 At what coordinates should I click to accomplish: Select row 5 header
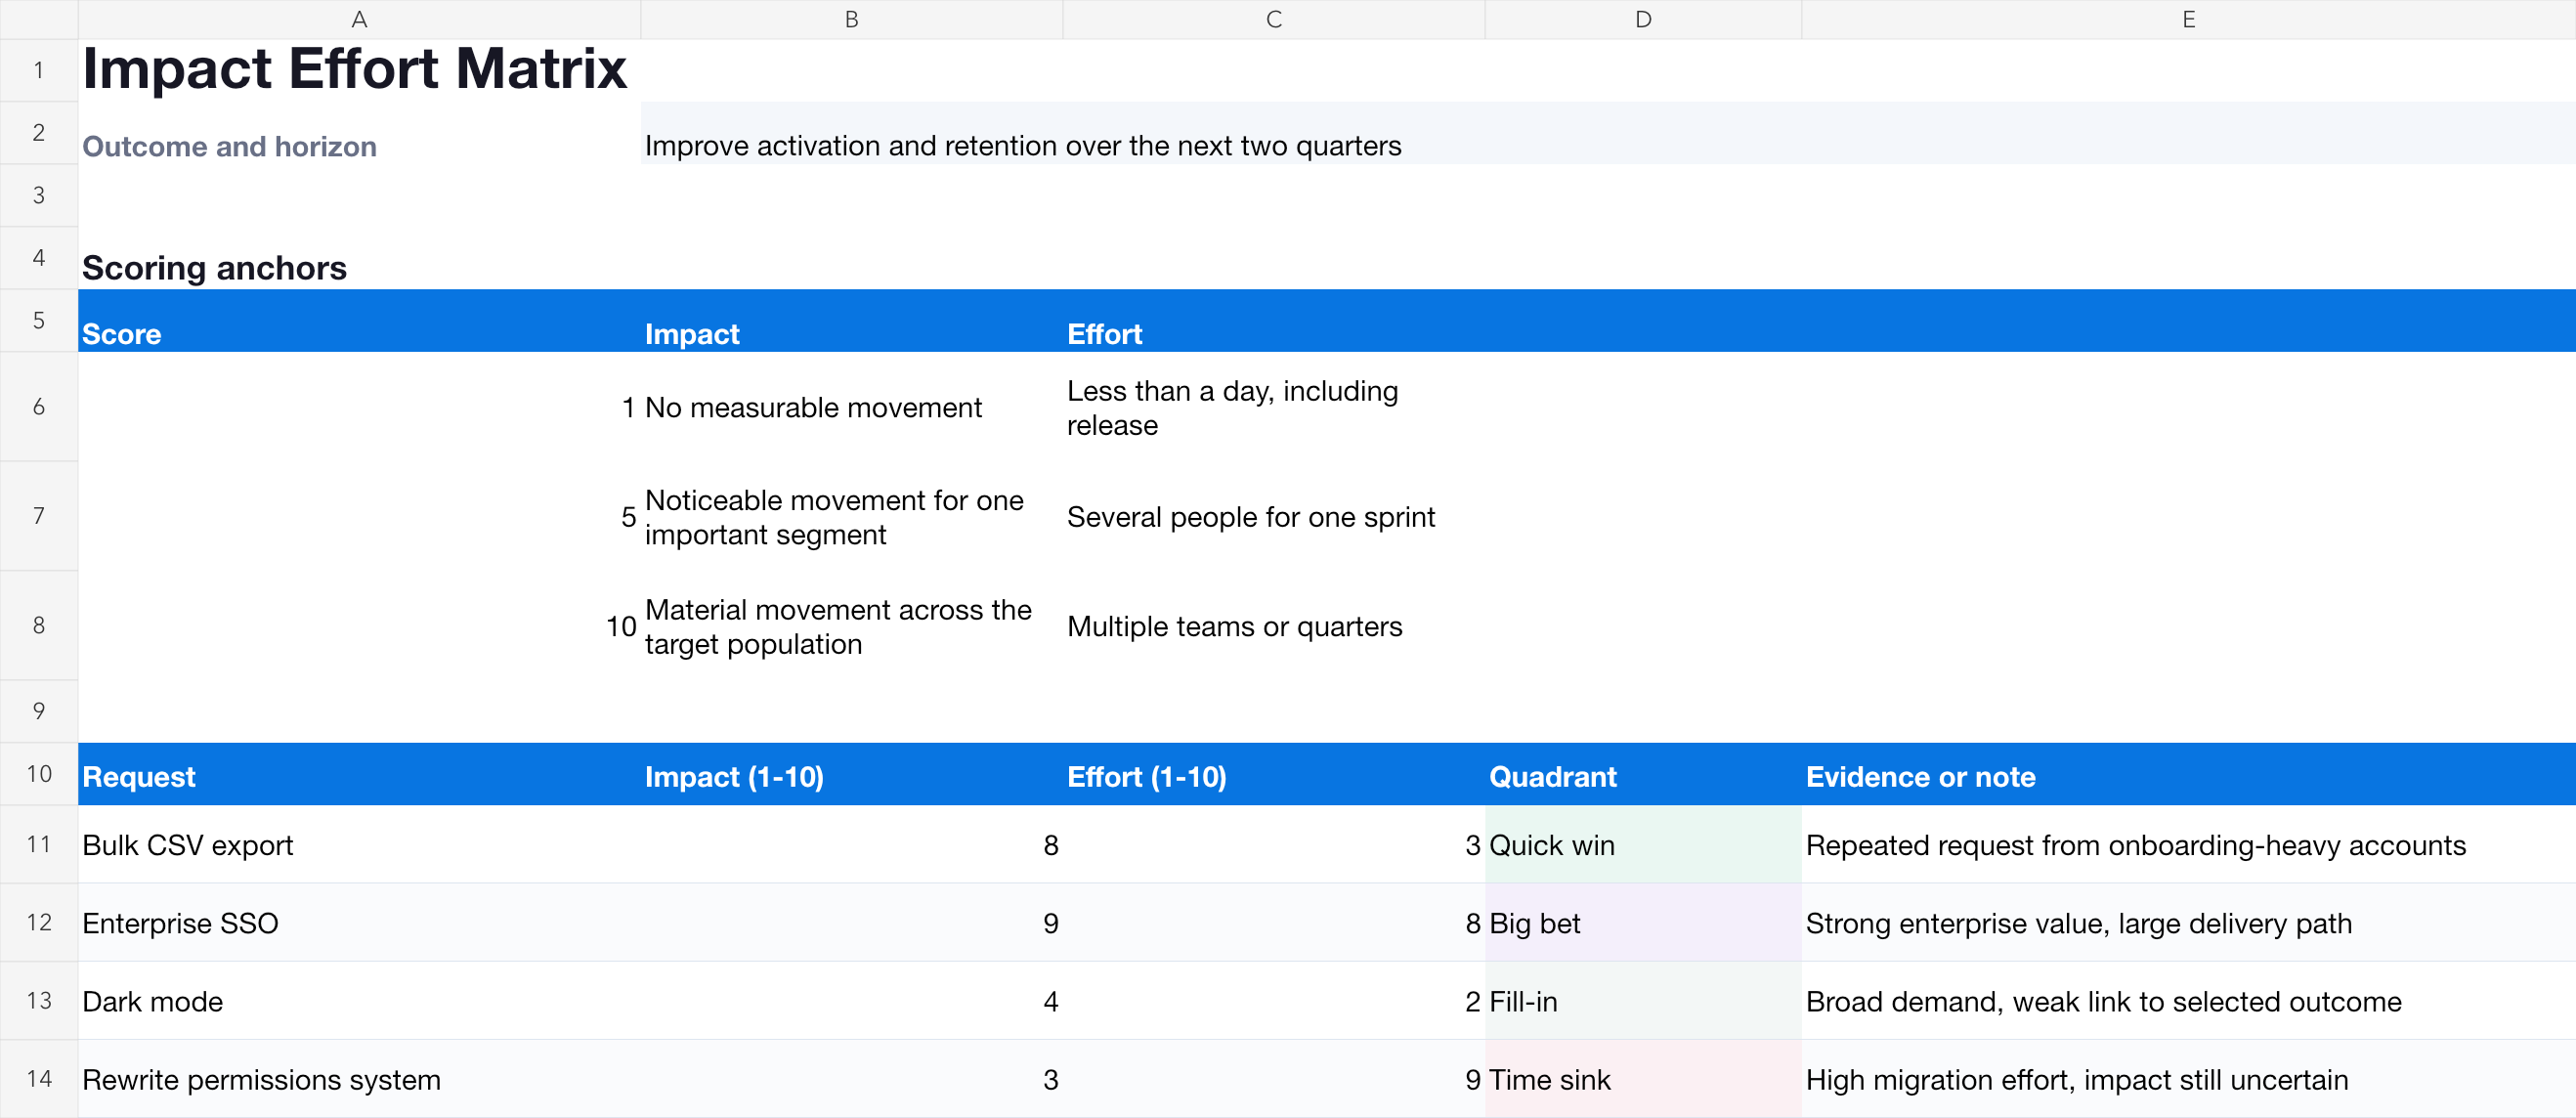pos(39,321)
